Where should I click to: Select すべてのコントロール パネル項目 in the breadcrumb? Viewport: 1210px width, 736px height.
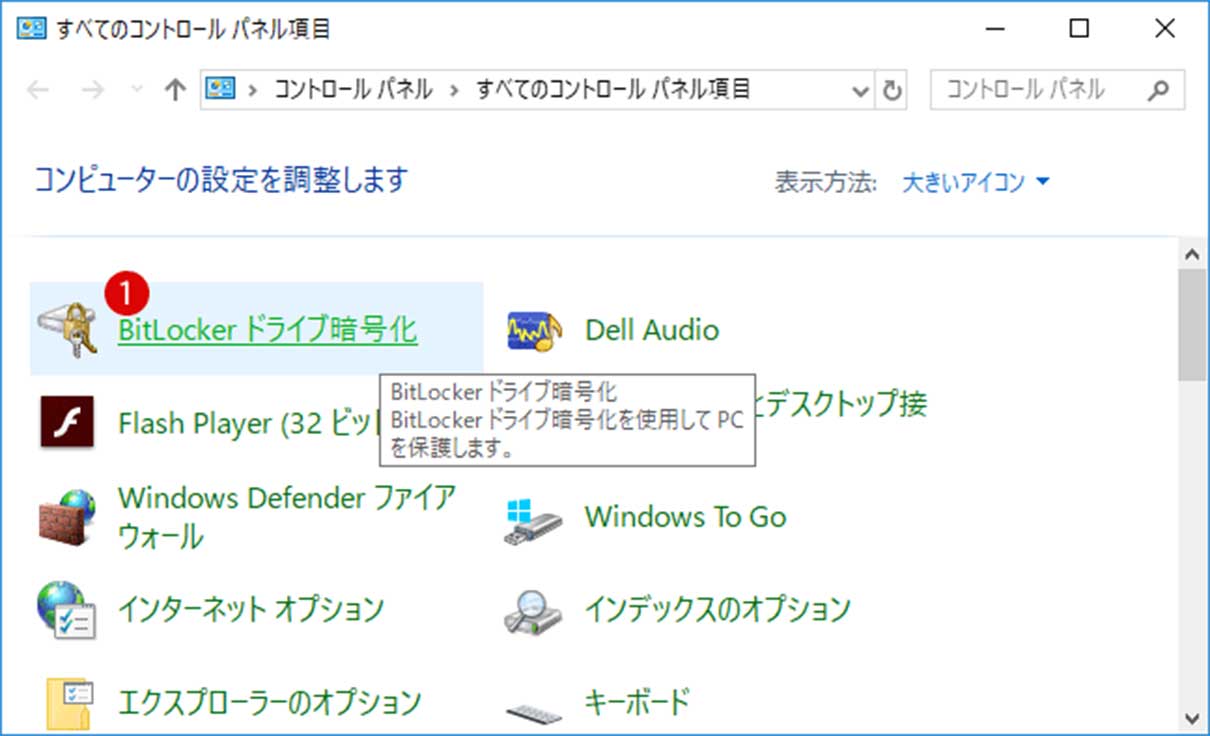point(613,89)
